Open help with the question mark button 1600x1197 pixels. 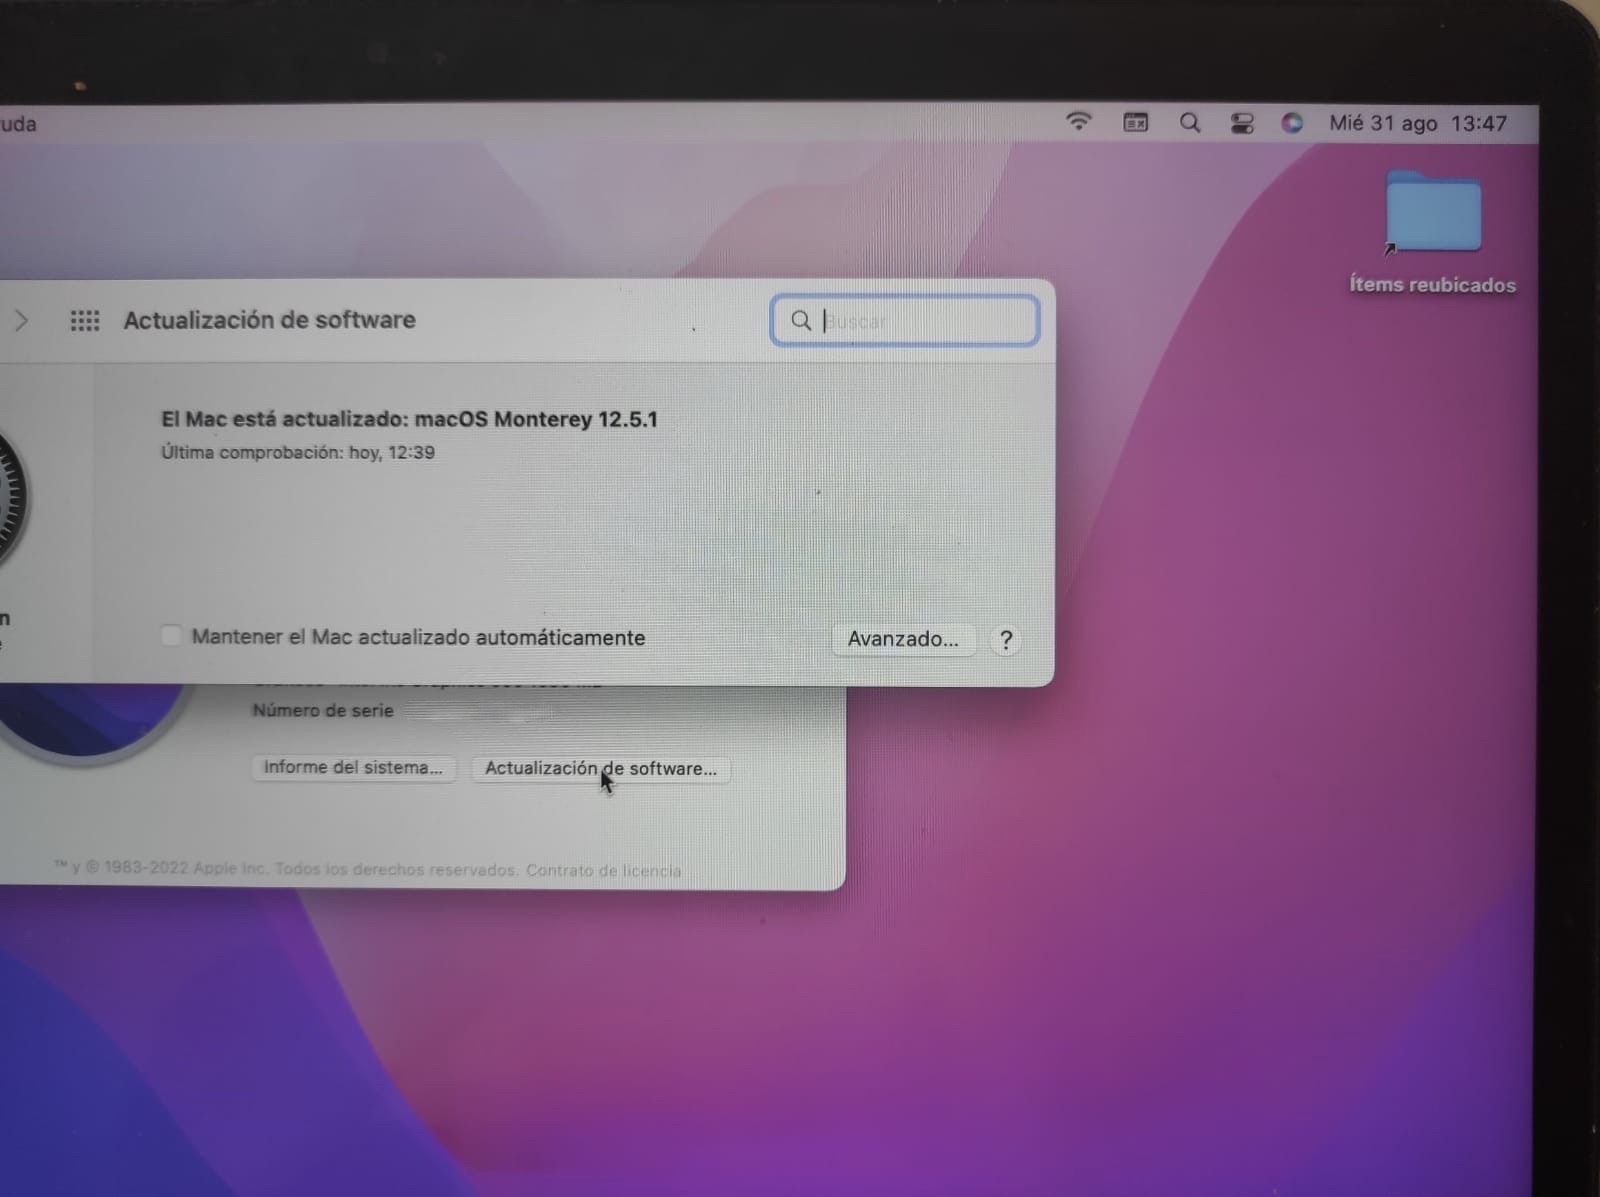click(1006, 640)
